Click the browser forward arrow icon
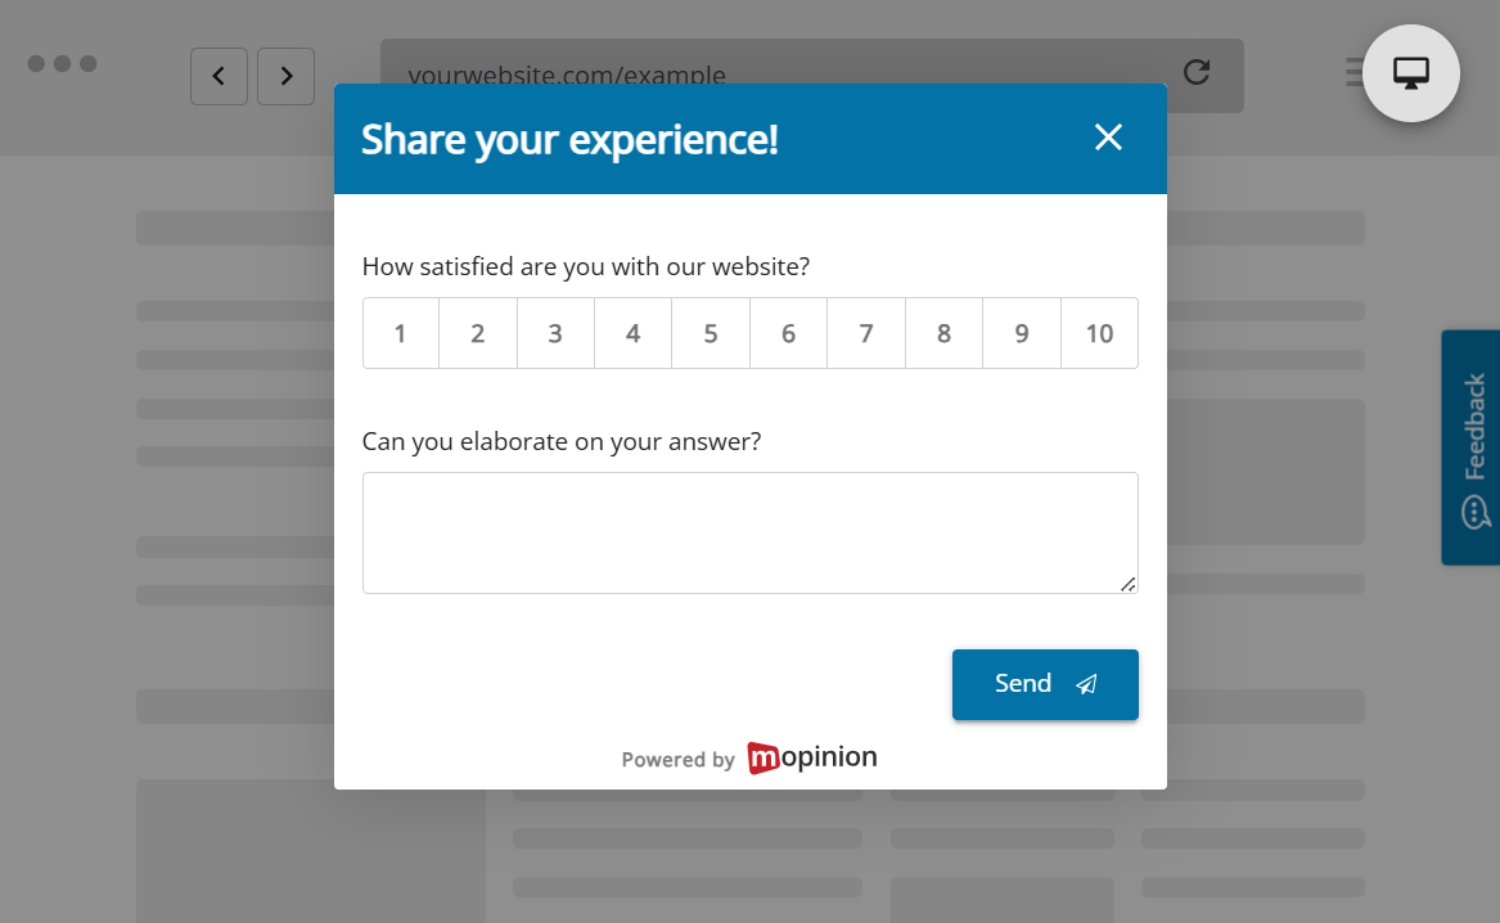The height and width of the screenshot is (923, 1500). coord(286,75)
